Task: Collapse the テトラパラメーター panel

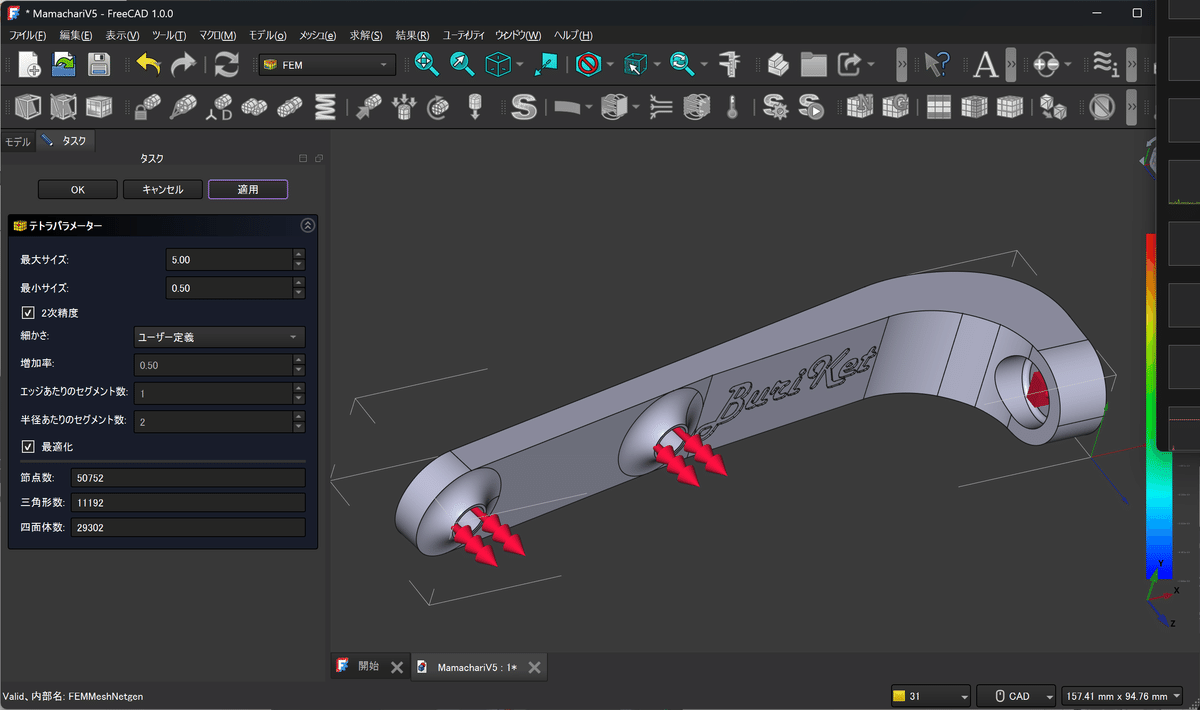Action: [307, 226]
